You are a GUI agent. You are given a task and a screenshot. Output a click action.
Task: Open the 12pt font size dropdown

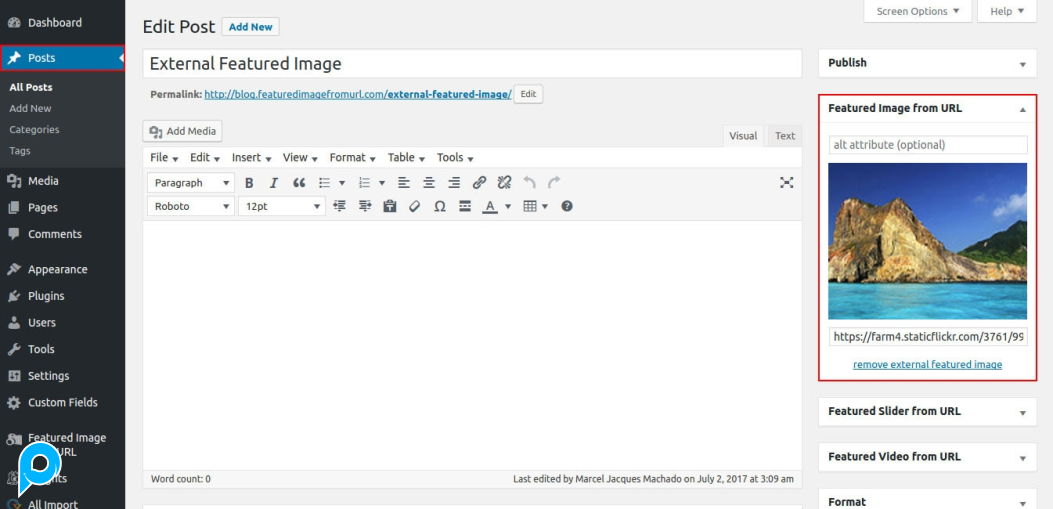(281, 207)
